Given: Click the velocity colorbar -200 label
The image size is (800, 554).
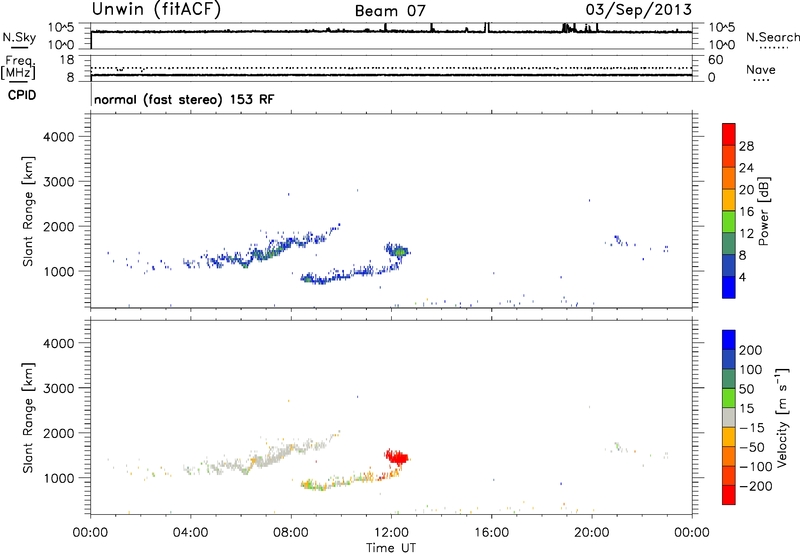Looking at the screenshot, I should (755, 486).
